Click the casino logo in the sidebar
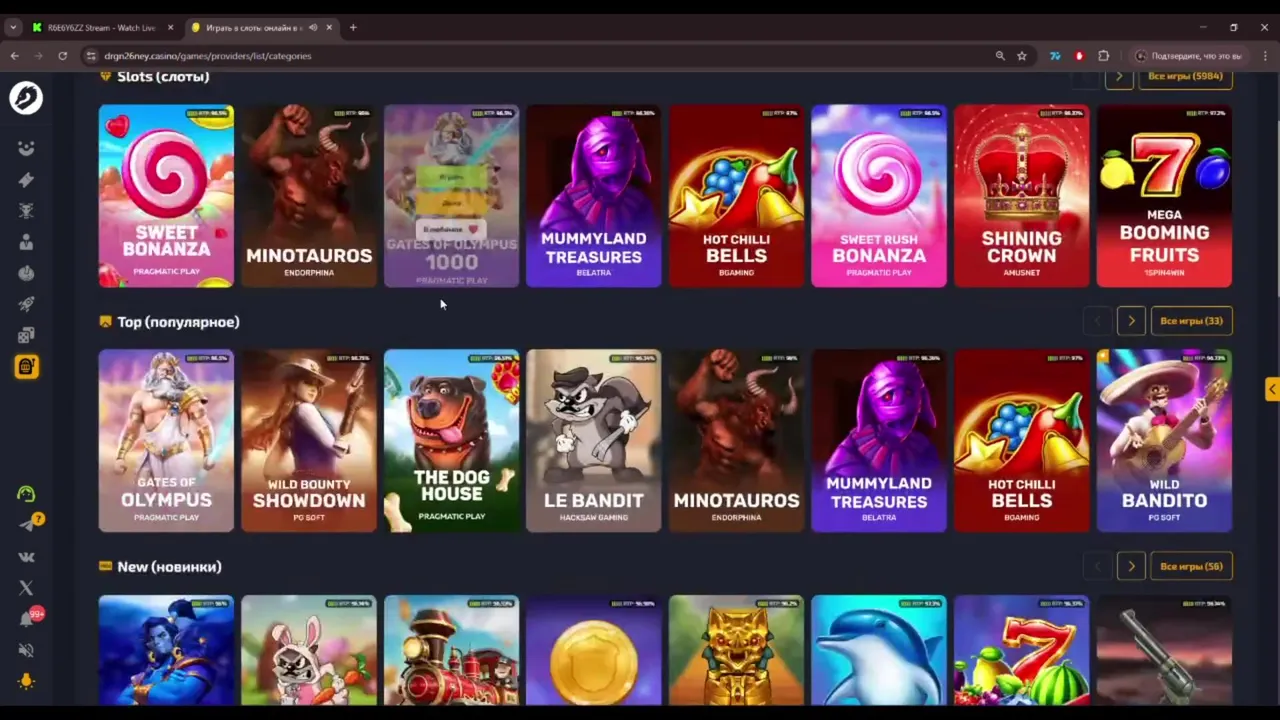The height and width of the screenshot is (720, 1280). point(26,98)
